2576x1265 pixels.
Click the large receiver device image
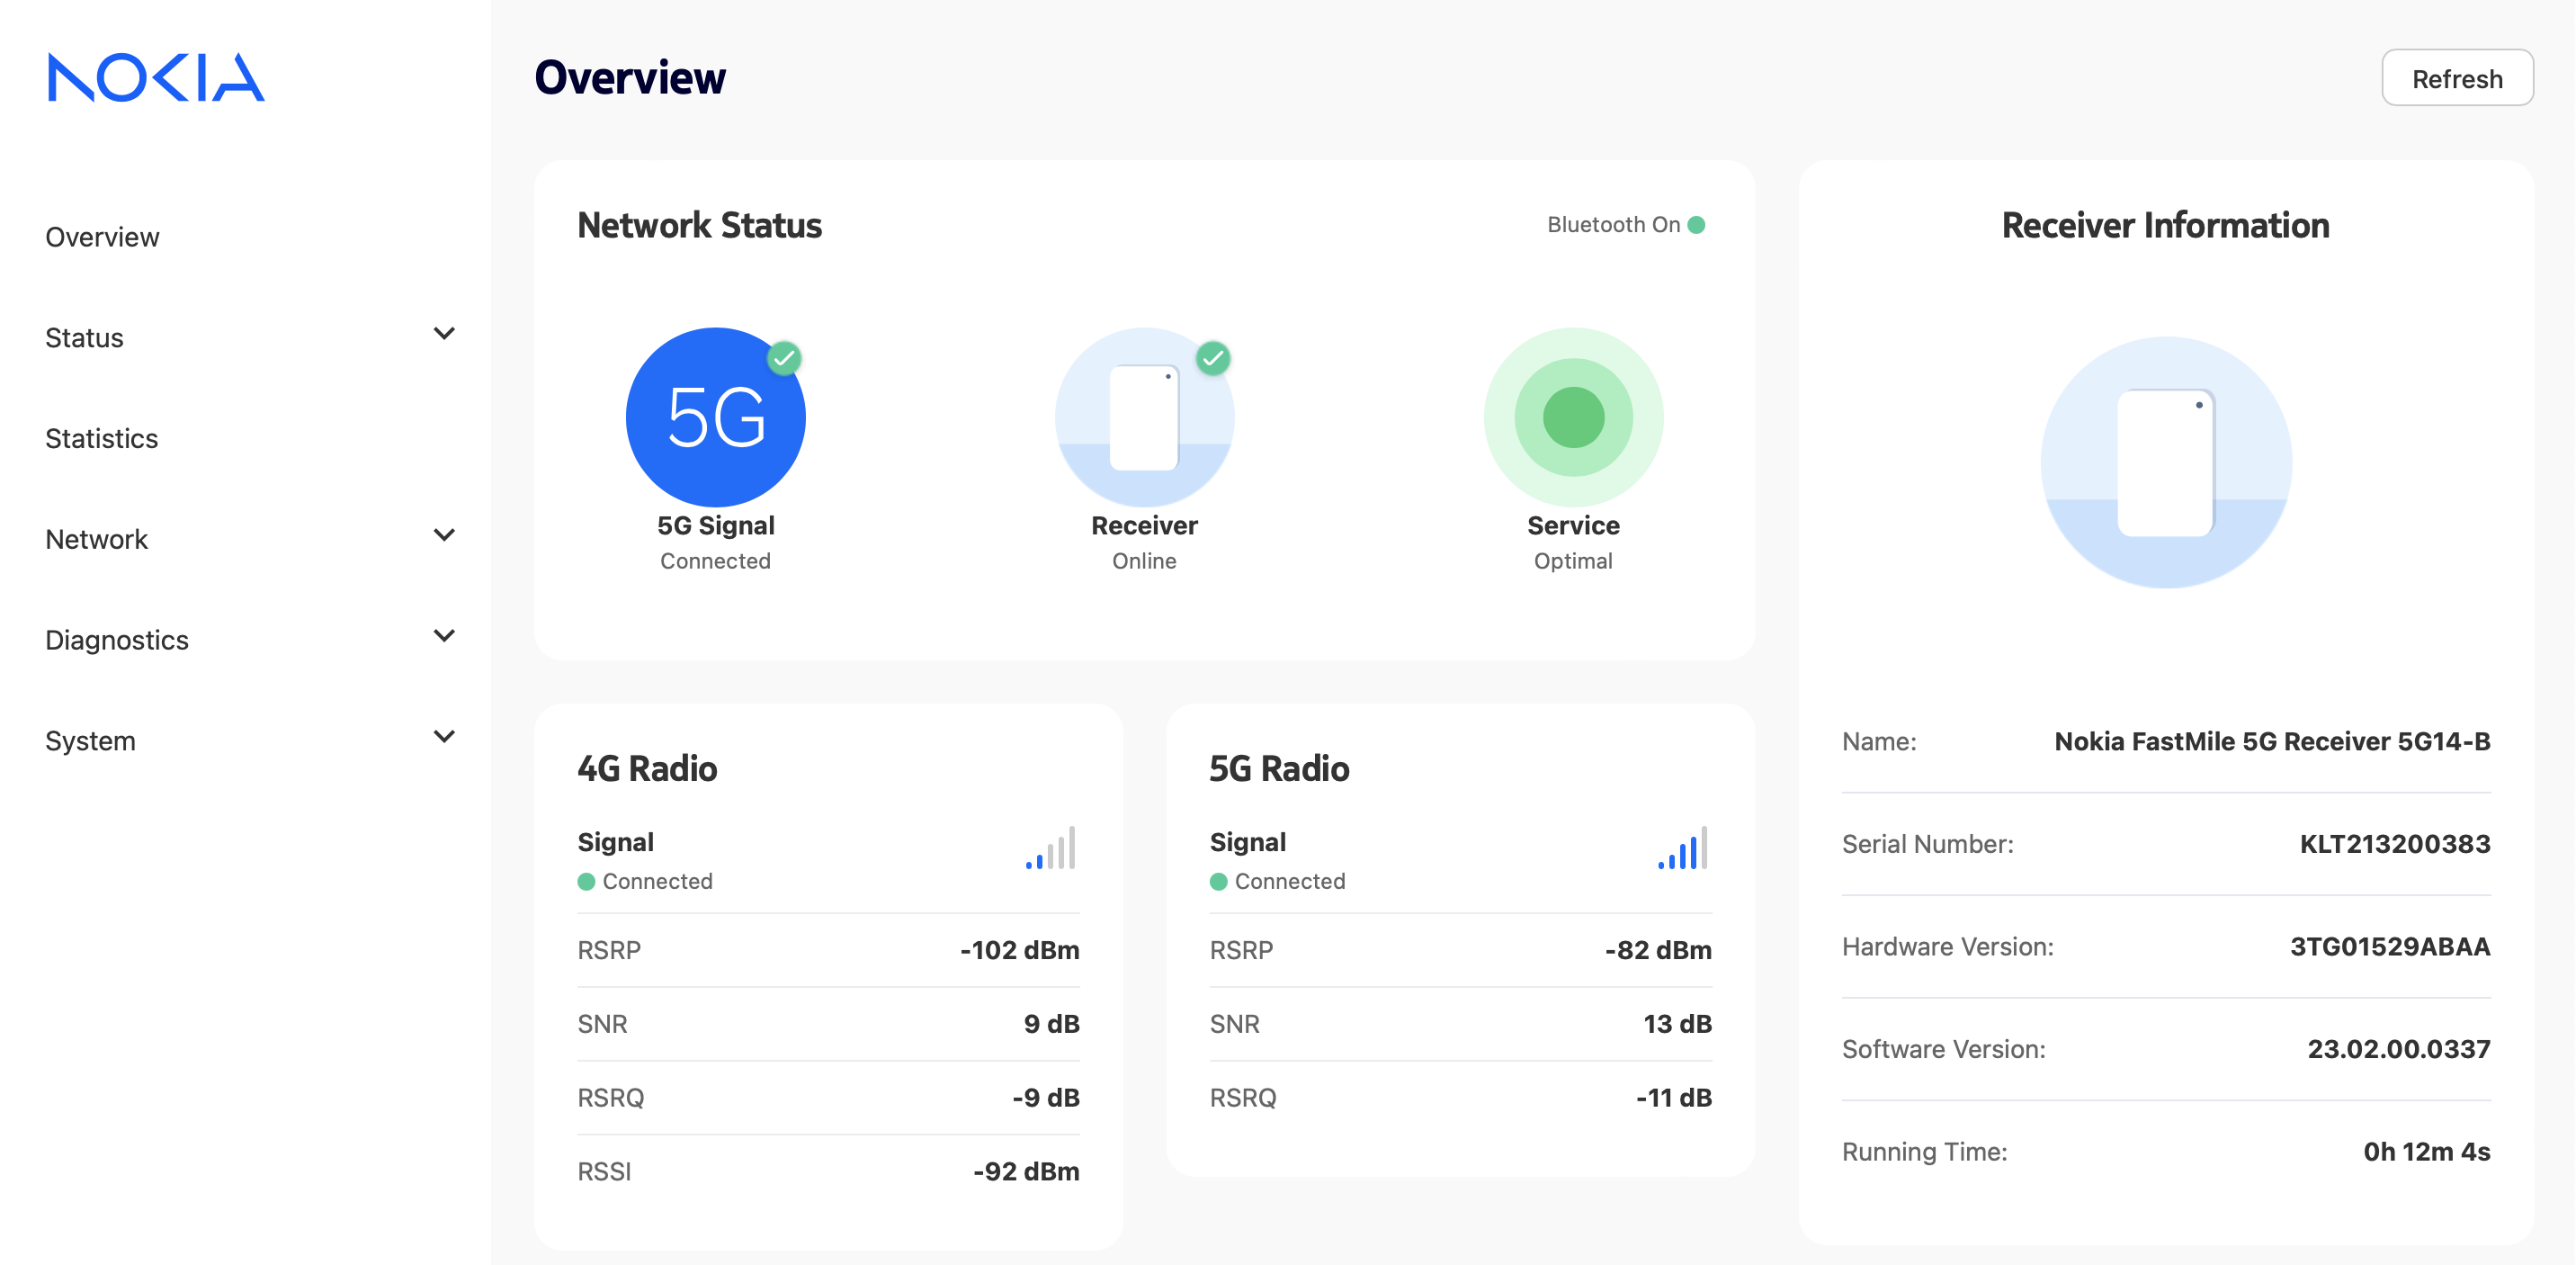(x=2165, y=463)
